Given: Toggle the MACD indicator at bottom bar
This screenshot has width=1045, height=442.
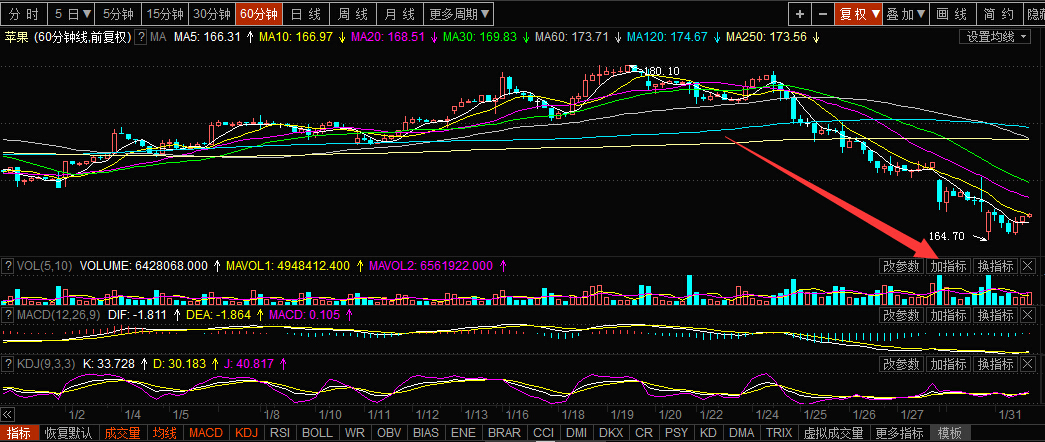Looking at the screenshot, I should click(206, 434).
